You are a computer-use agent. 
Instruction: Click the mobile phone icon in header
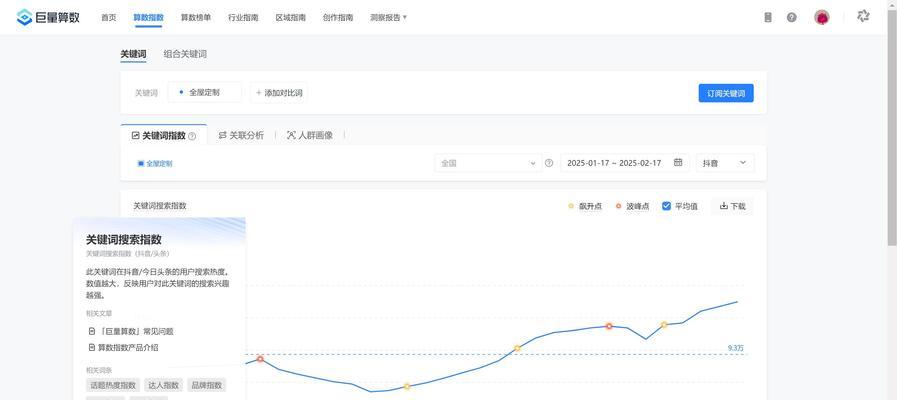pos(768,18)
